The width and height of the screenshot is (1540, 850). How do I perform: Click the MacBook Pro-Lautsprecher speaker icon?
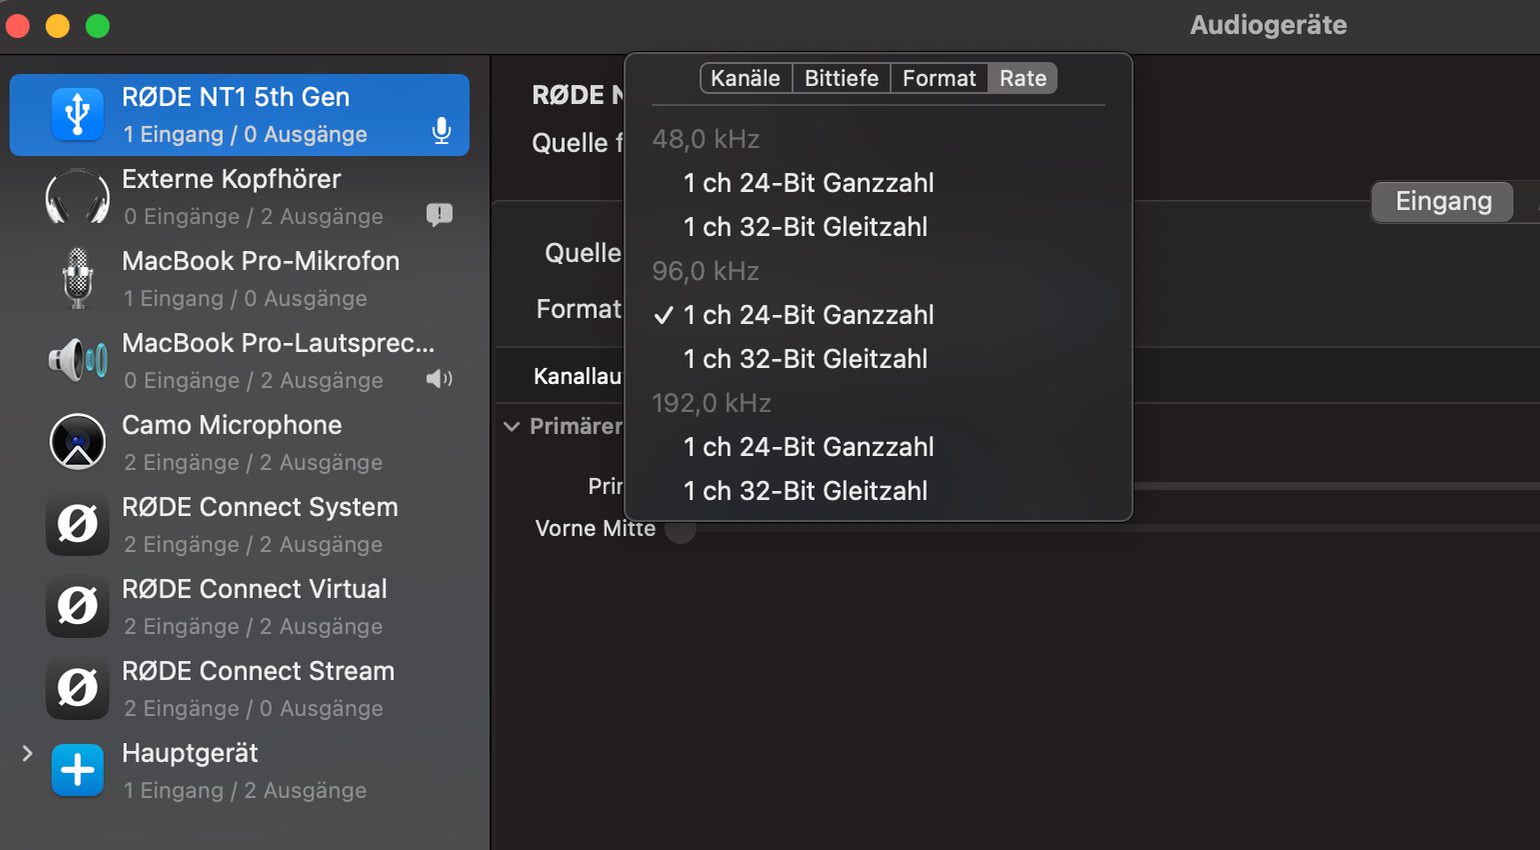click(78, 360)
